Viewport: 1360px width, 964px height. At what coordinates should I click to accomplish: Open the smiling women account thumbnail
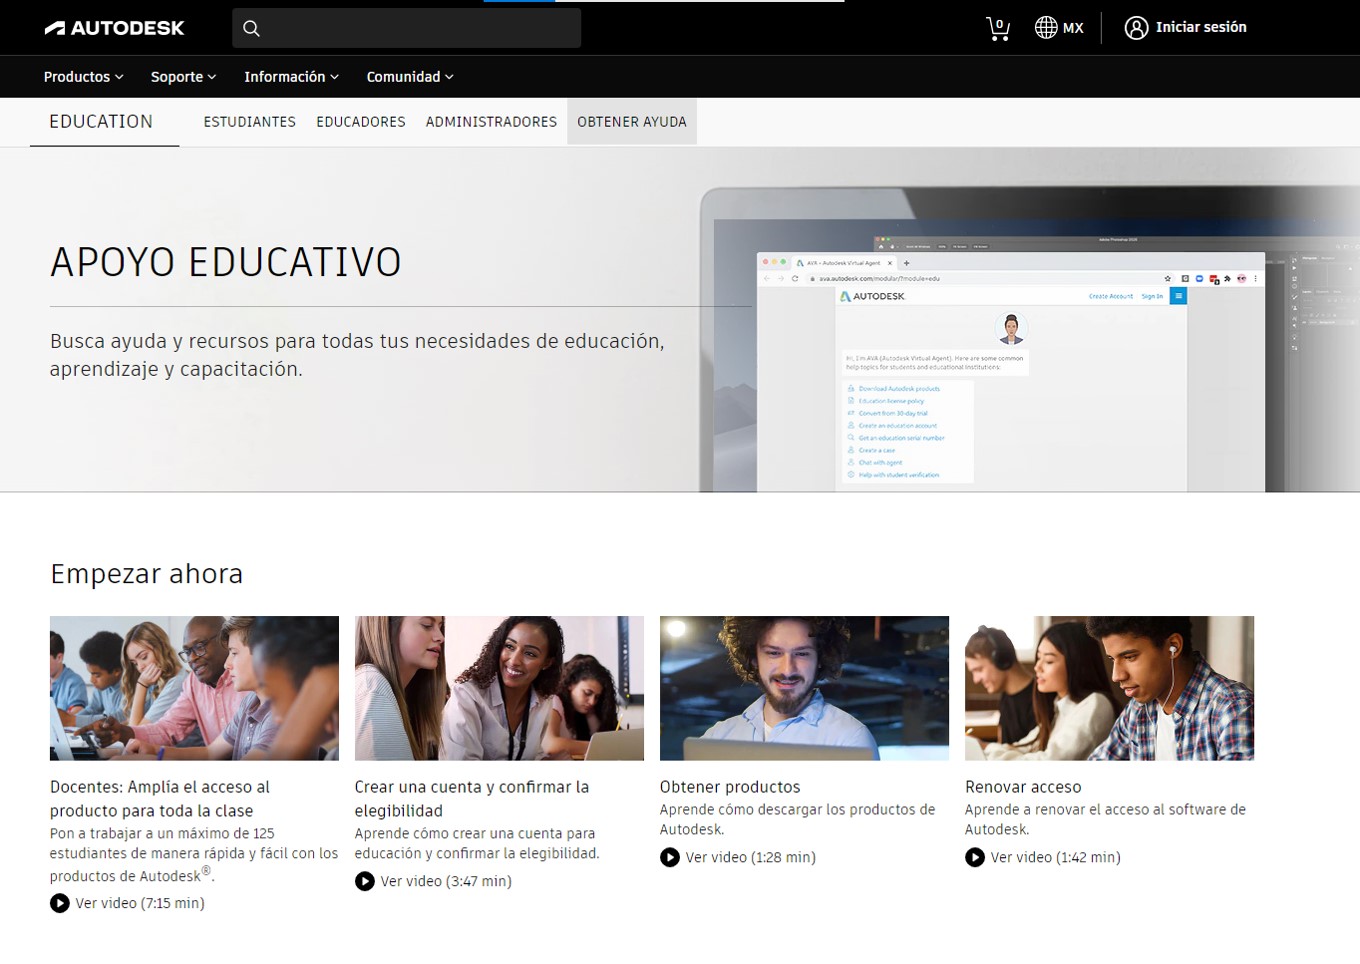click(x=499, y=688)
